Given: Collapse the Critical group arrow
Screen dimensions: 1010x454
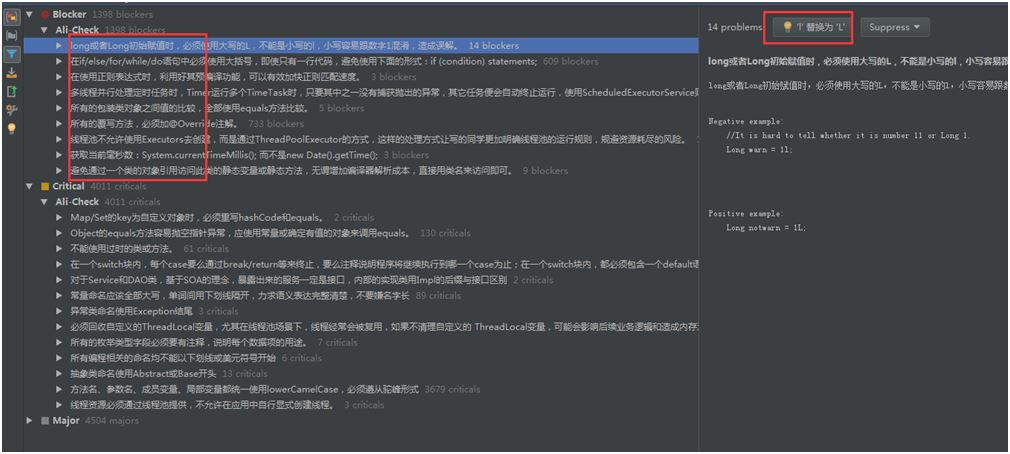Looking at the screenshot, I should pos(29,186).
